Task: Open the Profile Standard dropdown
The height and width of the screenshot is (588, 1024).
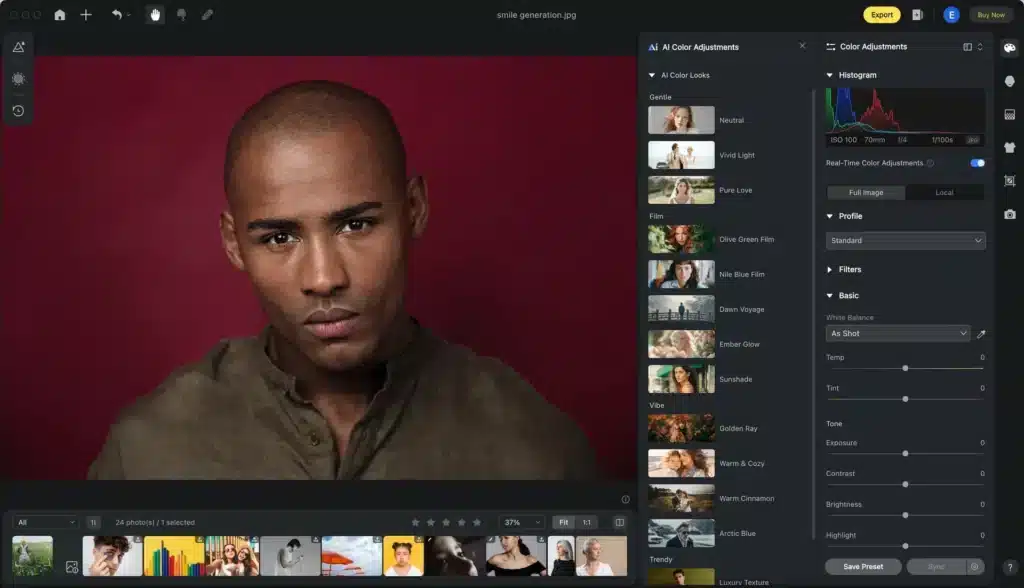Action: pos(905,240)
